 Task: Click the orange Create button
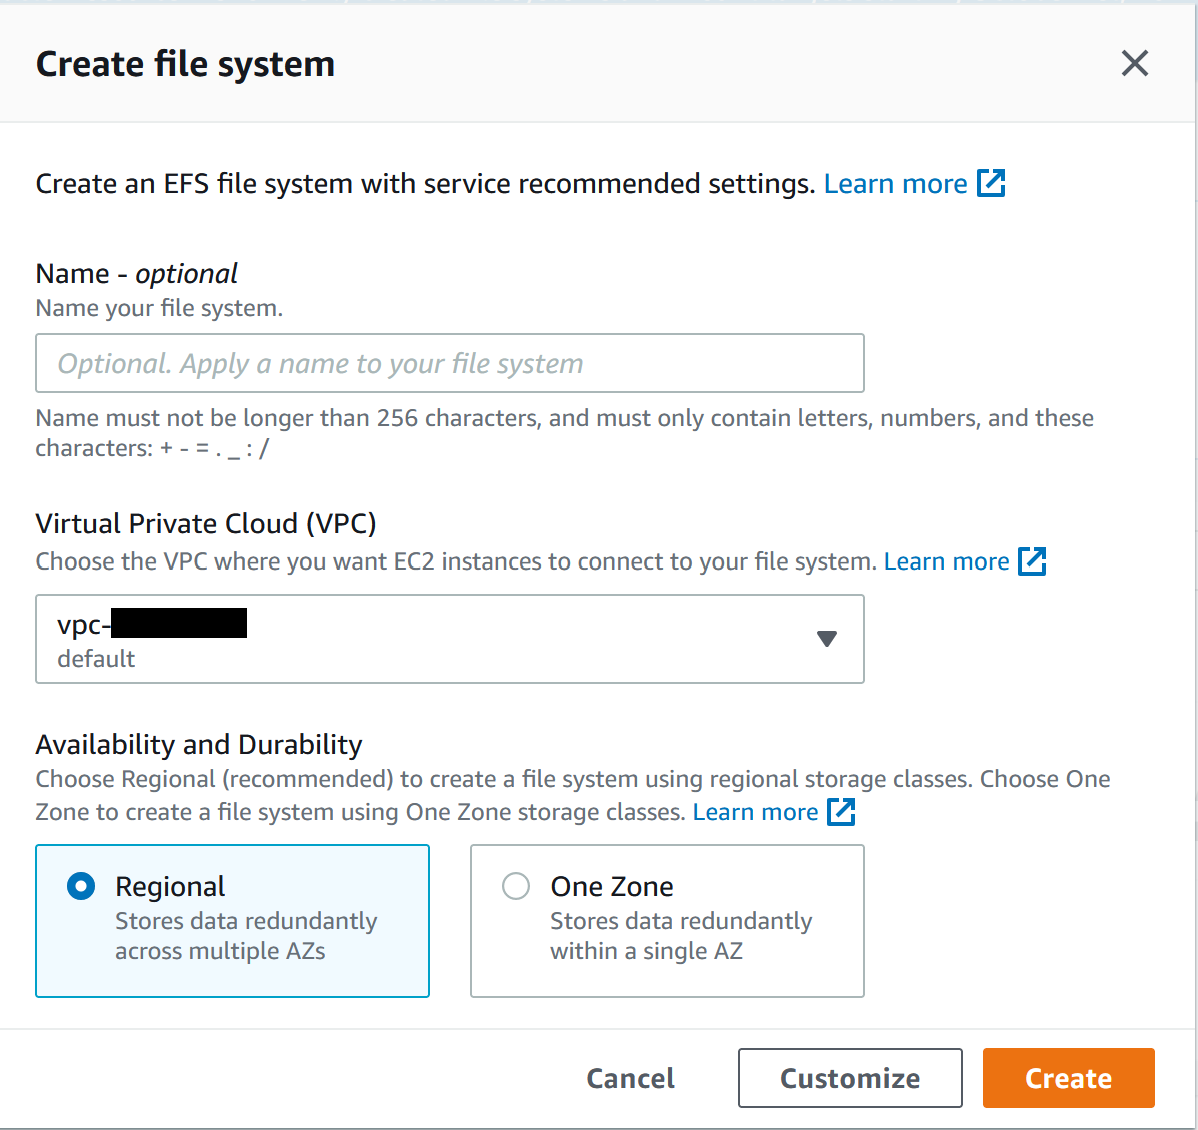click(1068, 1078)
